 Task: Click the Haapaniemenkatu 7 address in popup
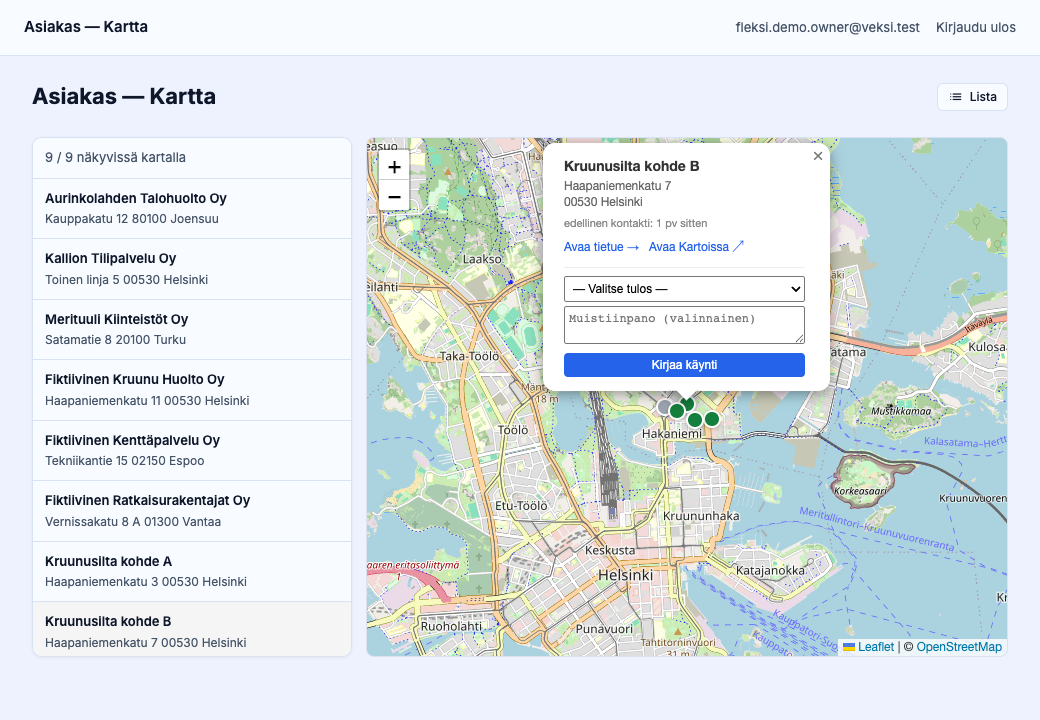(618, 186)
